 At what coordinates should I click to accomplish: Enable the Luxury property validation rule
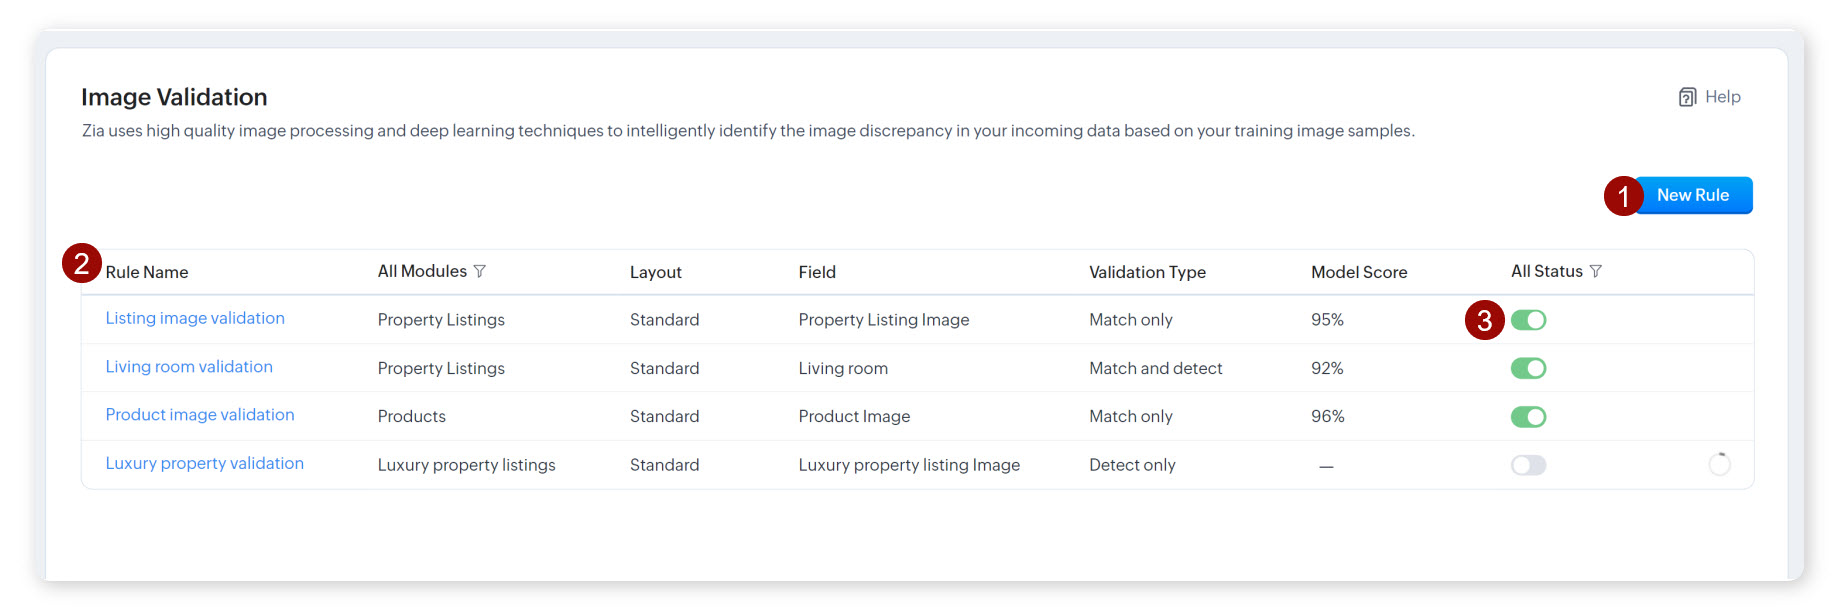1528,465
